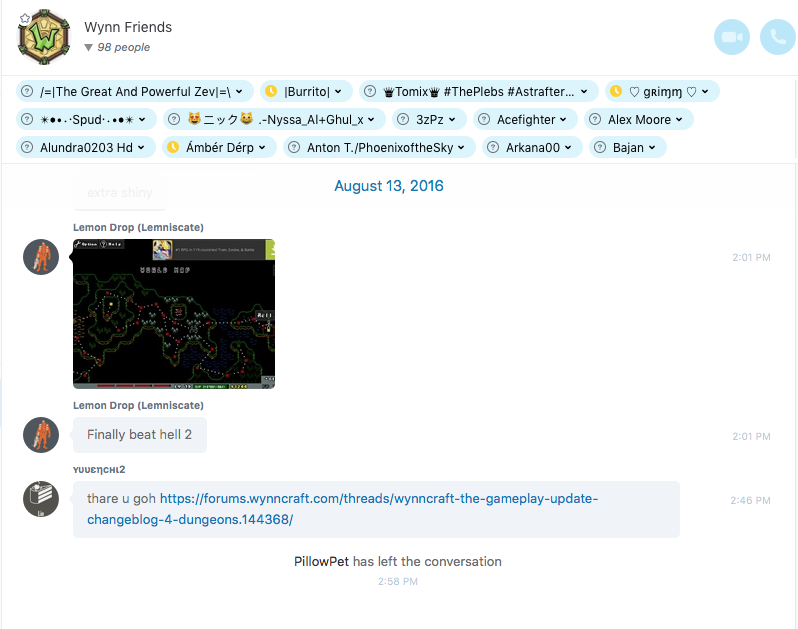Click the away status icon beside Ámbér Dérp

pyautogui.click(x=173, y=147)
